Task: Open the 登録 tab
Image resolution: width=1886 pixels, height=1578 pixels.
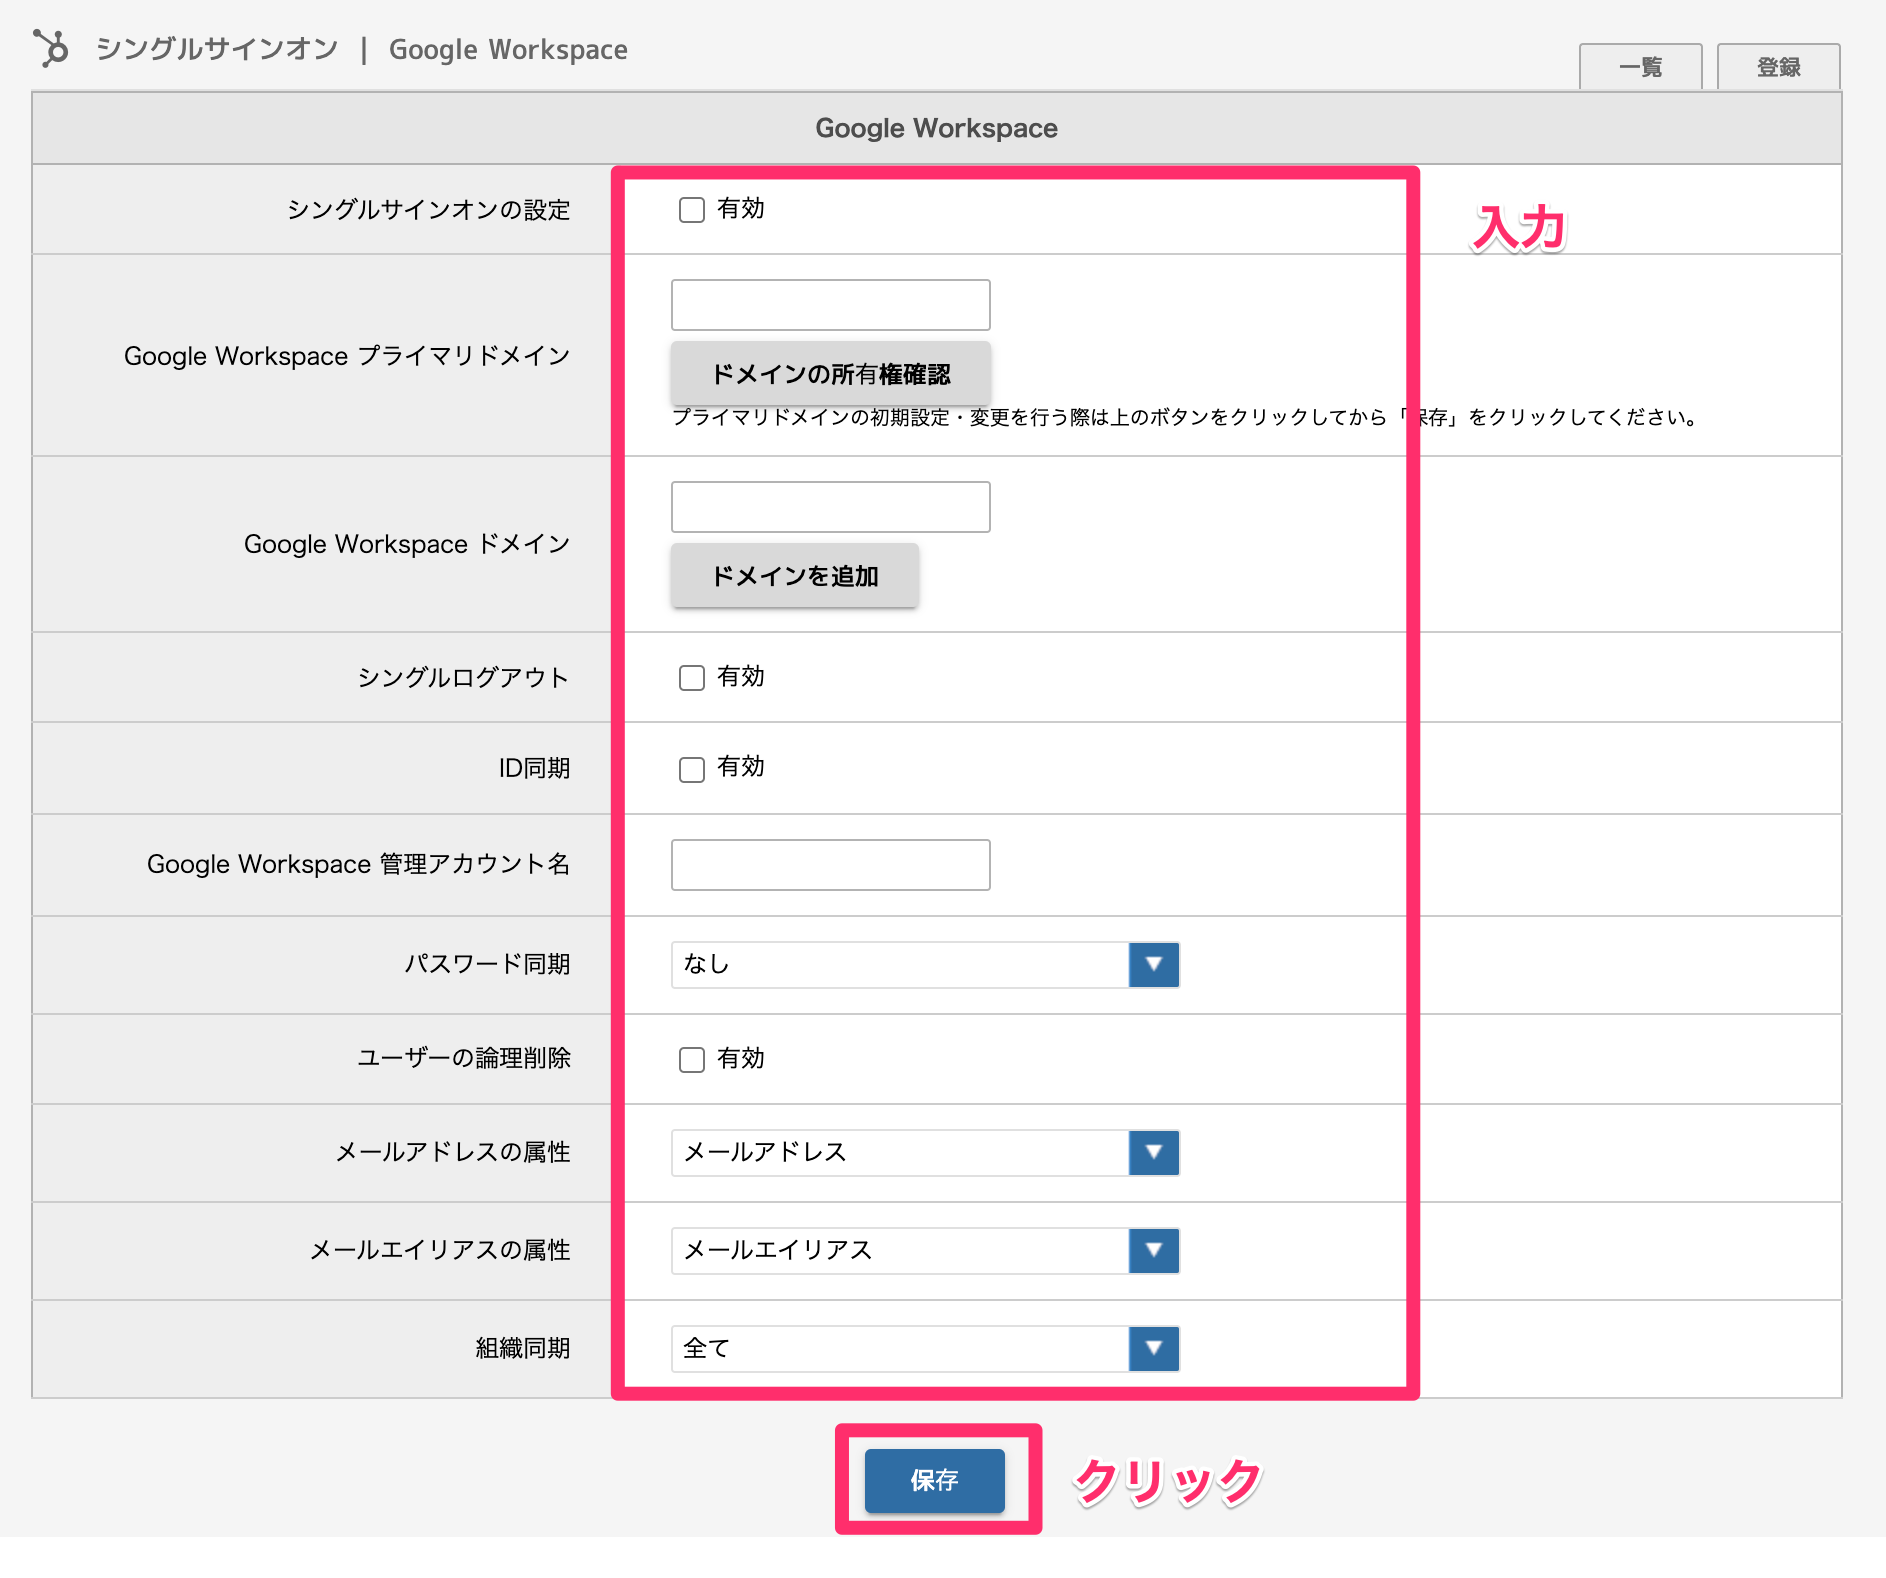Action: click(1778, 67)
